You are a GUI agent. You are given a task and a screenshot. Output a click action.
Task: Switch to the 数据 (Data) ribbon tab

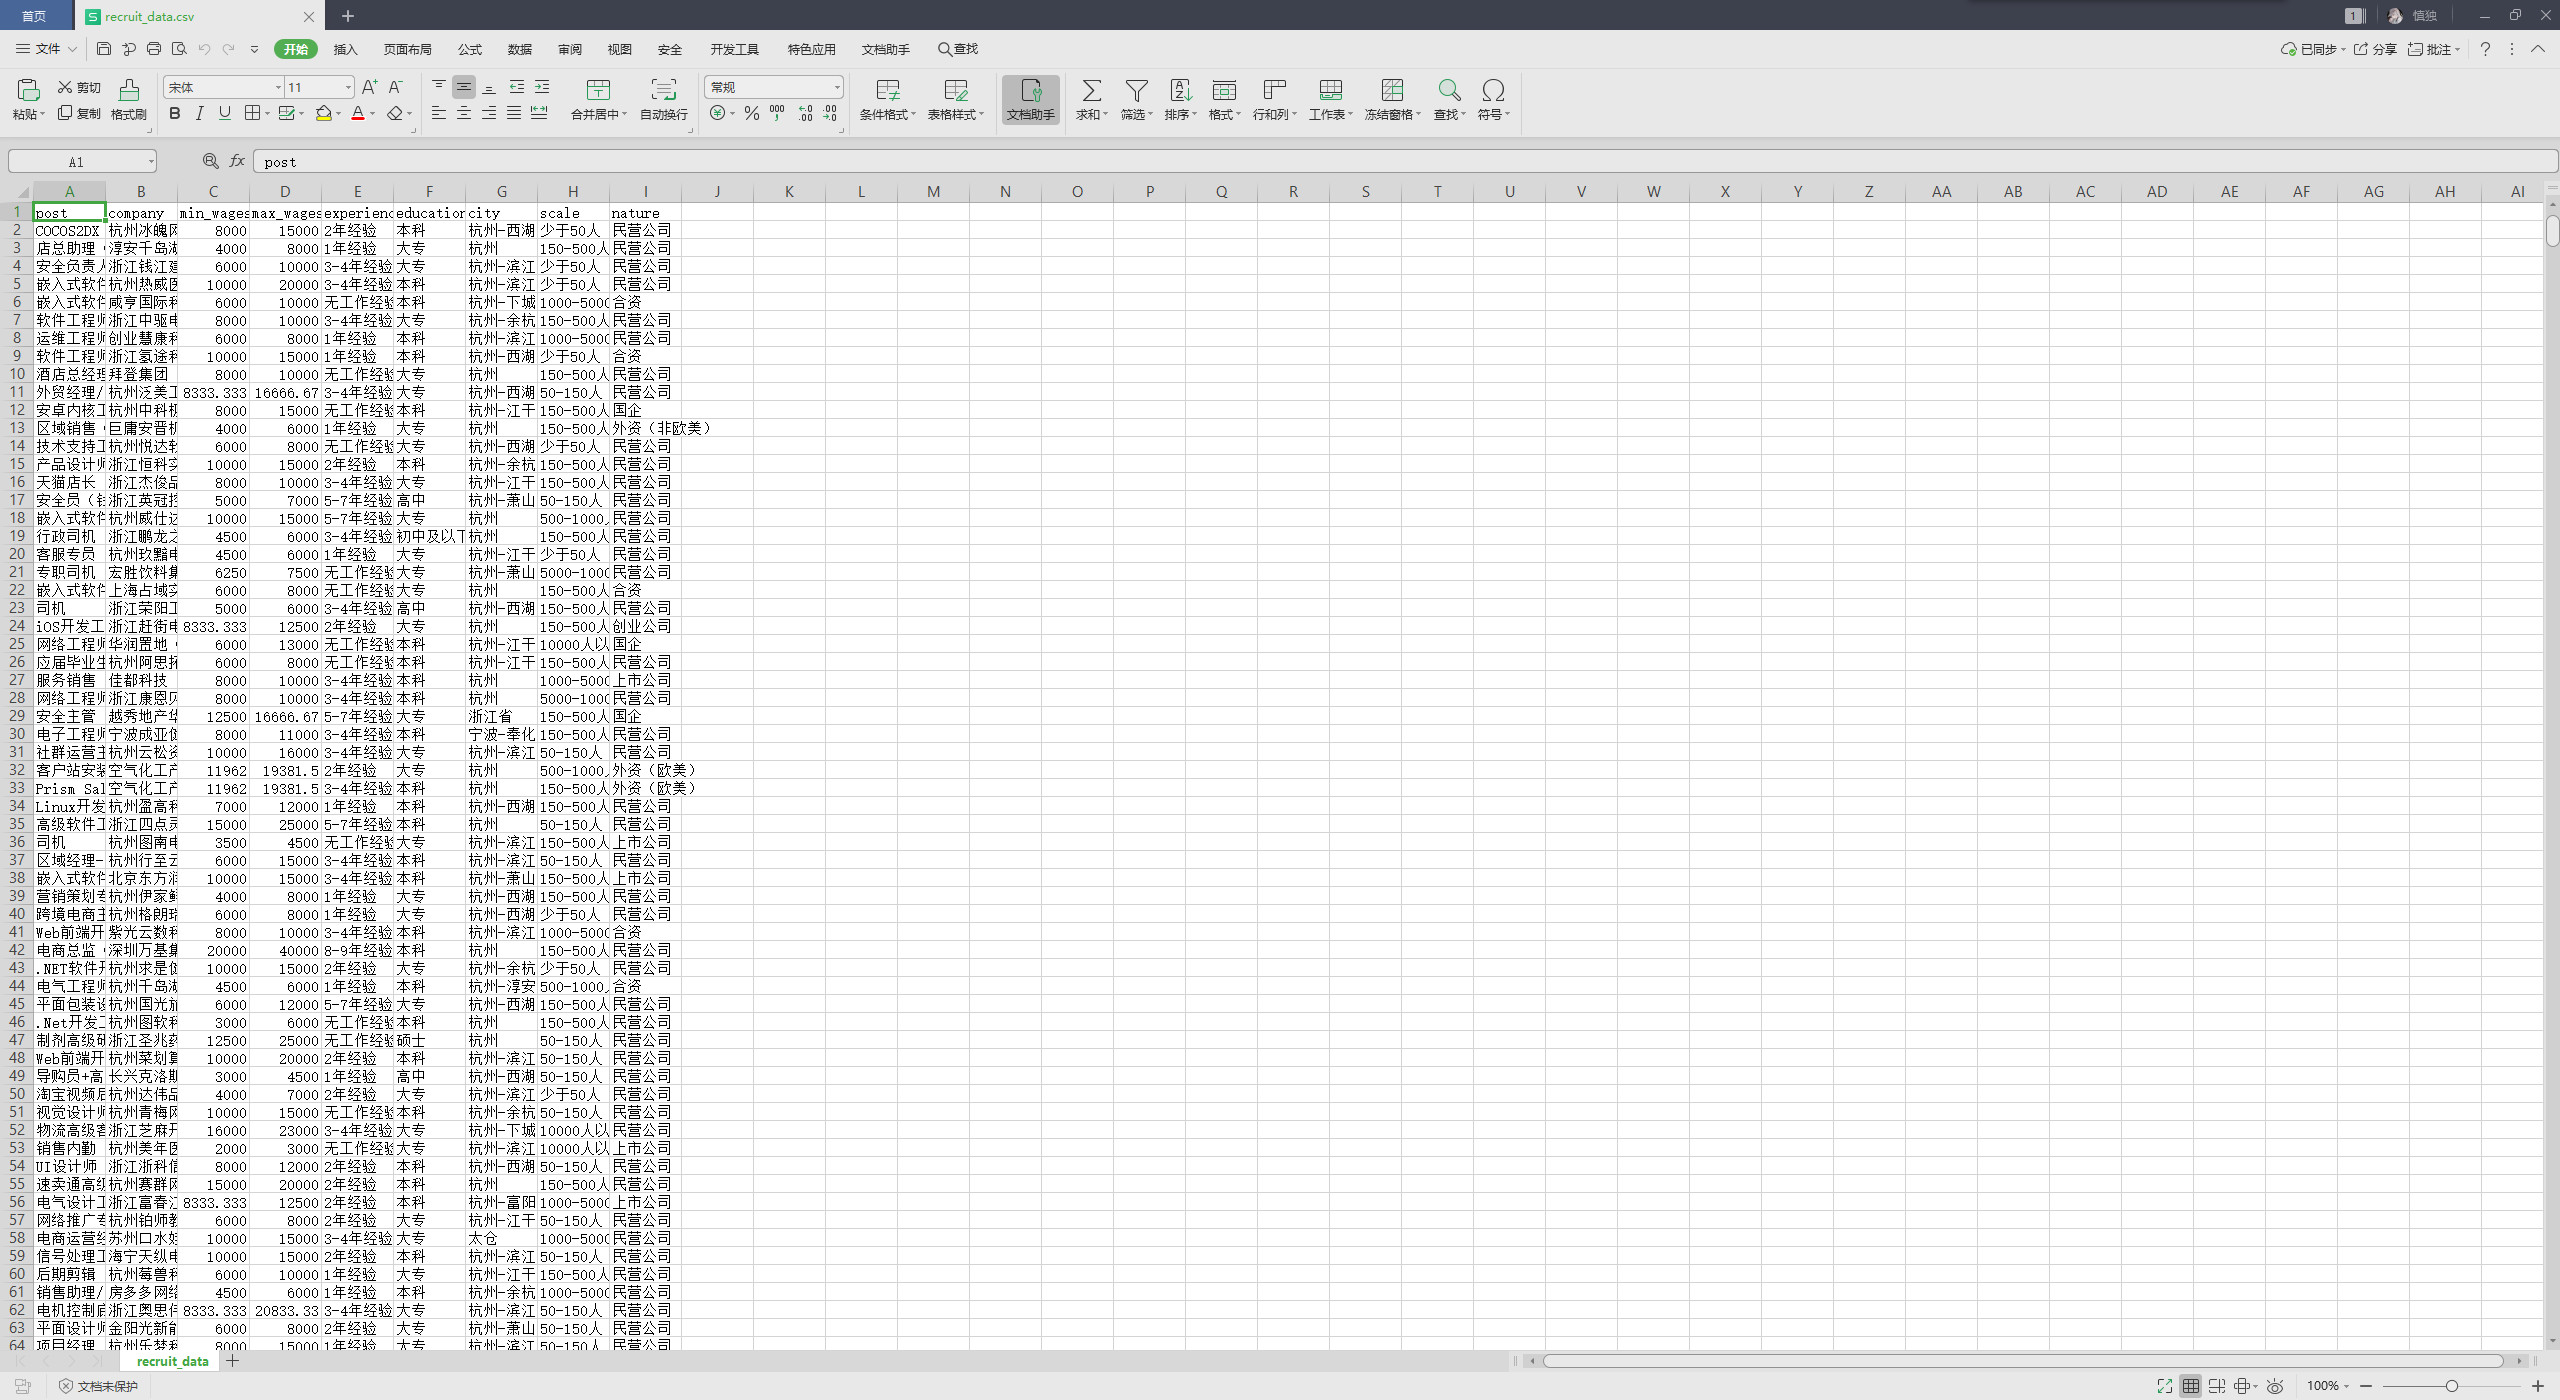coord(519,49)
